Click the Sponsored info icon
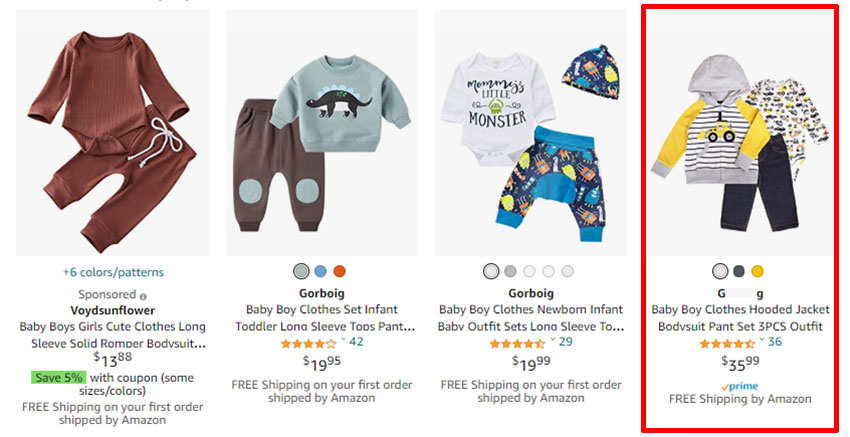Viewport: 850px width, 437px height. click(143, 296)
